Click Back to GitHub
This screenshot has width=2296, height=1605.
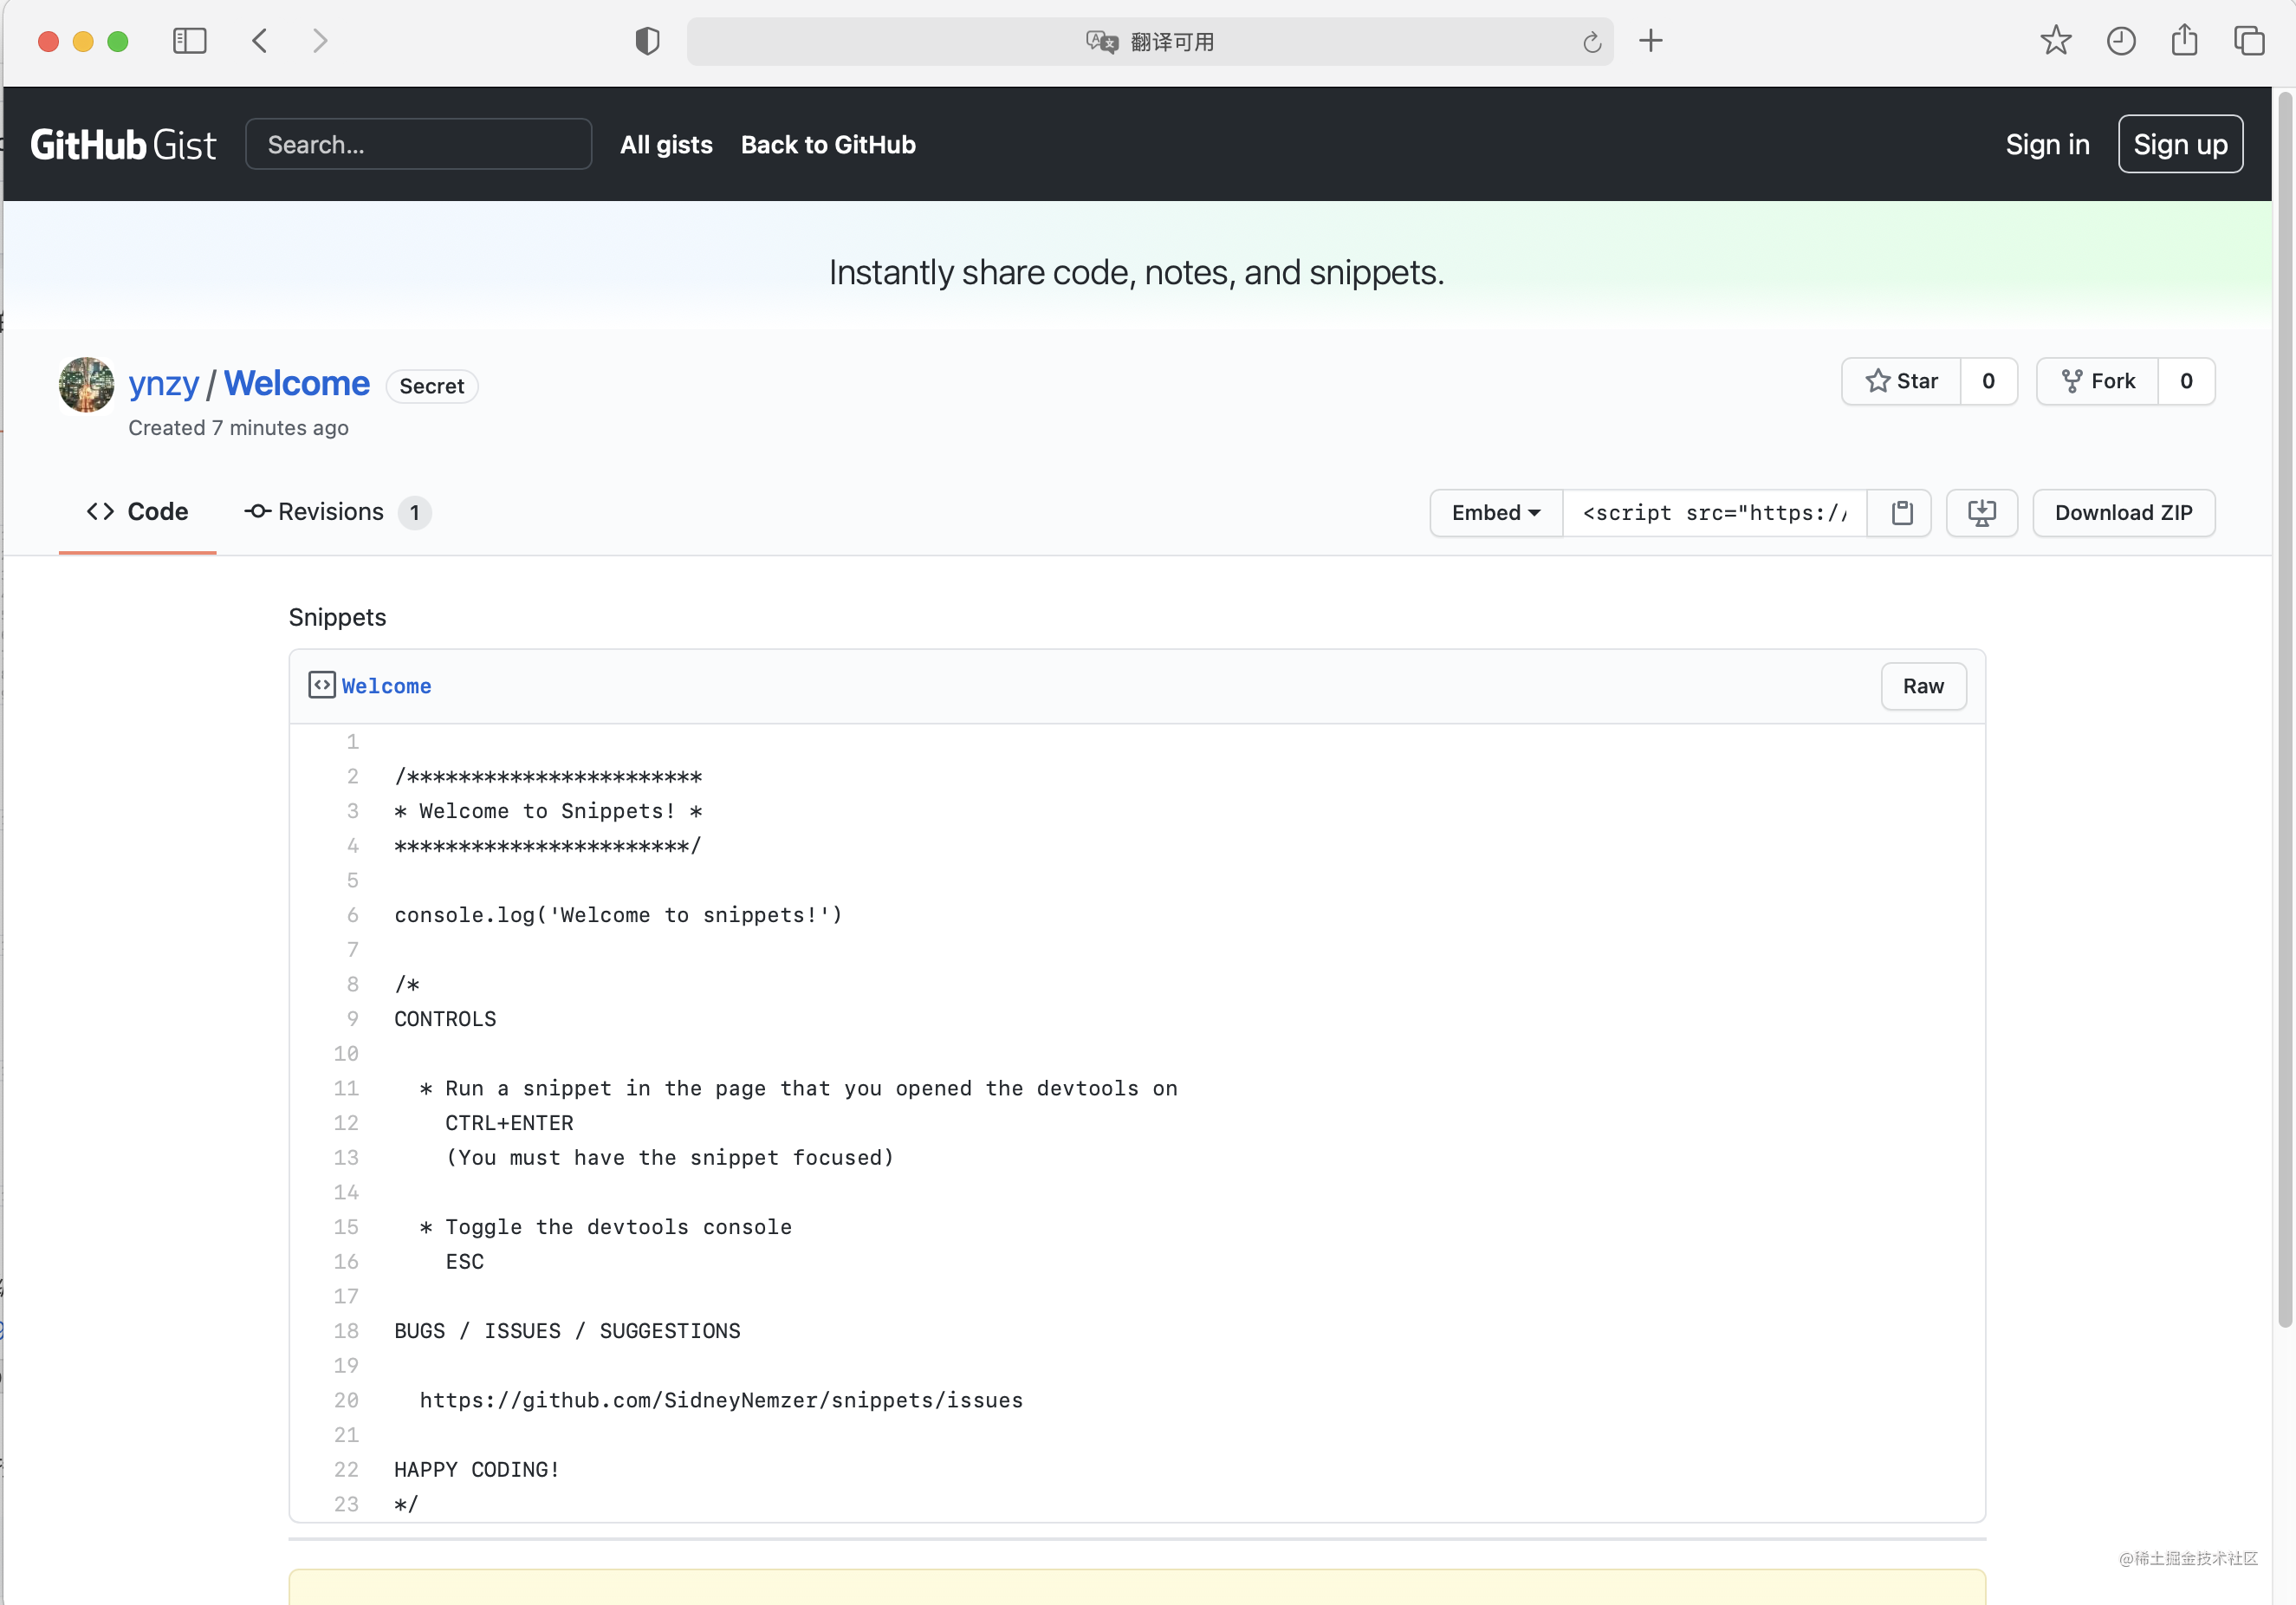[x=828, y=145]
